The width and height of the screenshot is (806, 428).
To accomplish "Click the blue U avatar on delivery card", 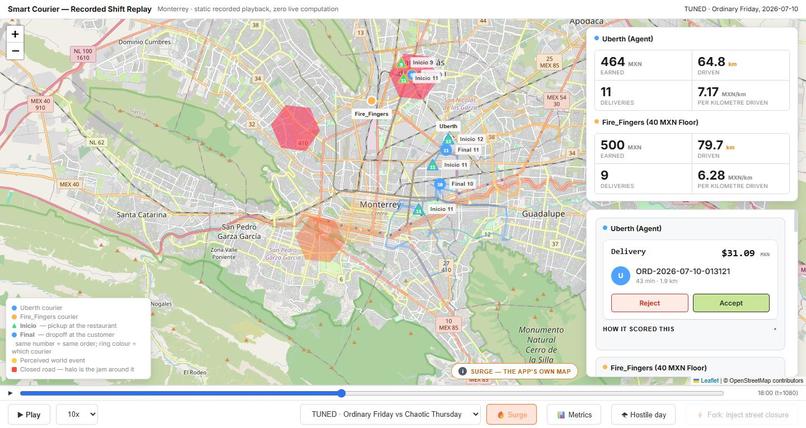I will (x=620, y=275).
